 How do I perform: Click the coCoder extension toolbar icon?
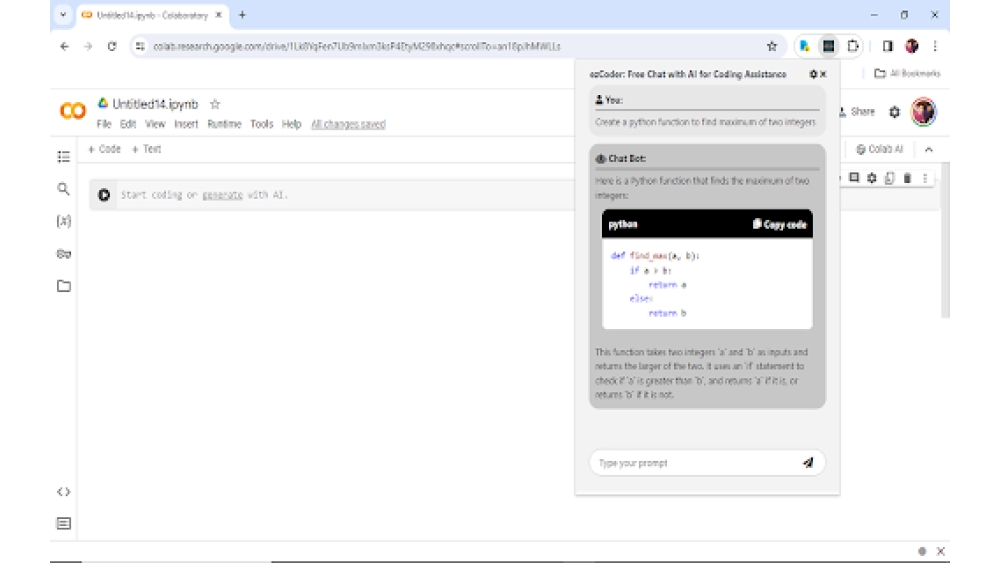point(828,46)
